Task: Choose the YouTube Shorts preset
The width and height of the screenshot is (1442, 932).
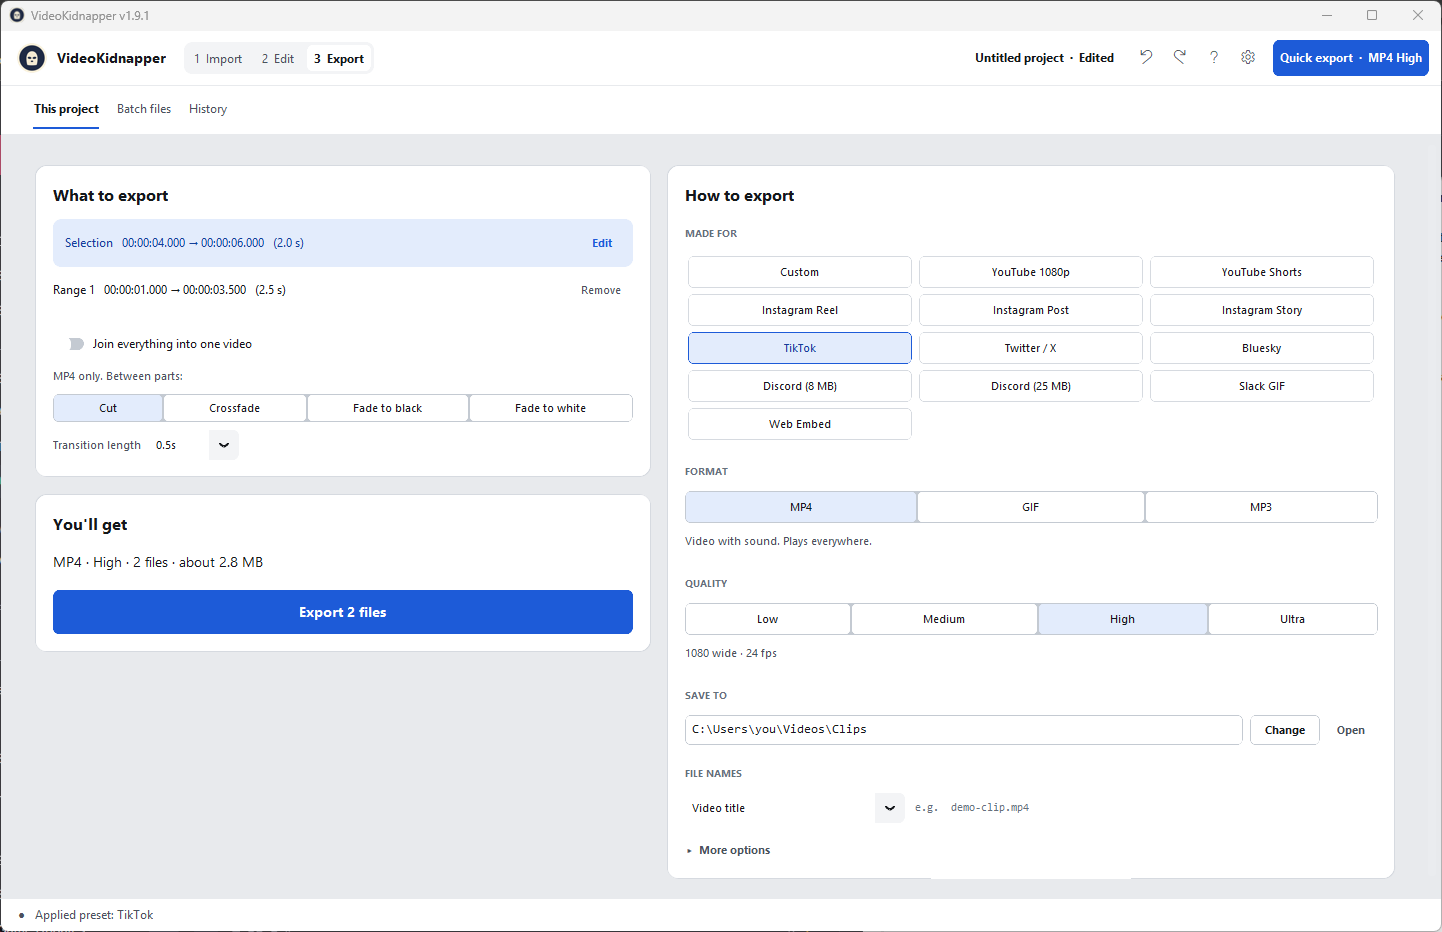Action: [1262, 272]
